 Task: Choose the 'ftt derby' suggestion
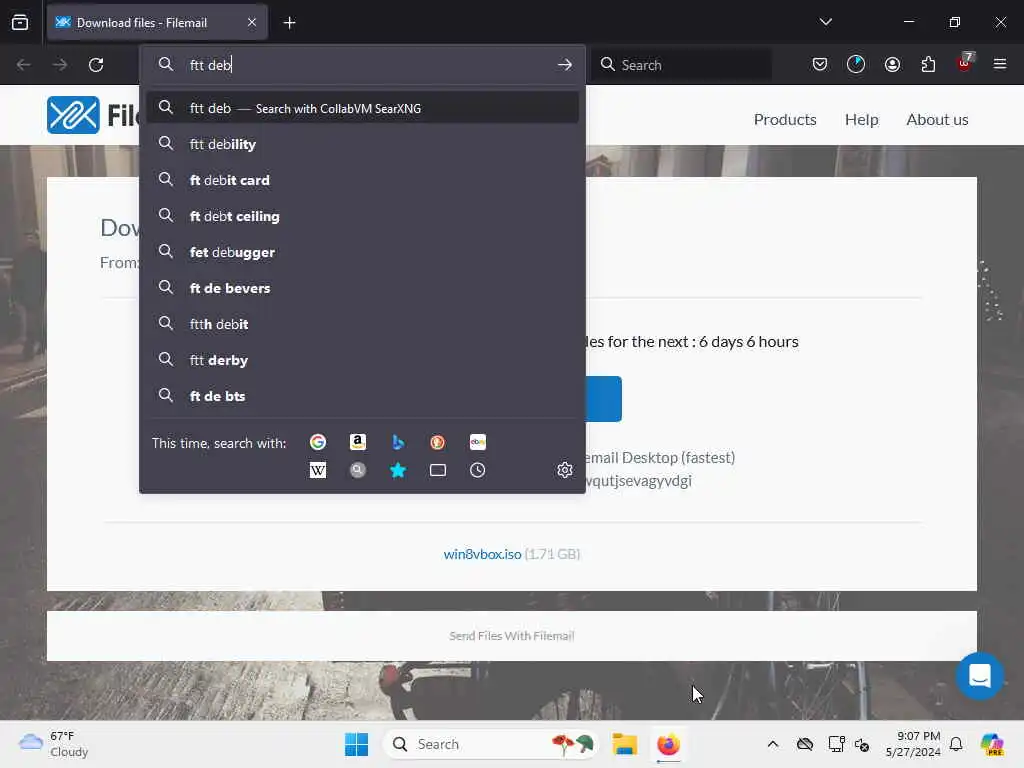pyautogui.click(x=362, y=360)
